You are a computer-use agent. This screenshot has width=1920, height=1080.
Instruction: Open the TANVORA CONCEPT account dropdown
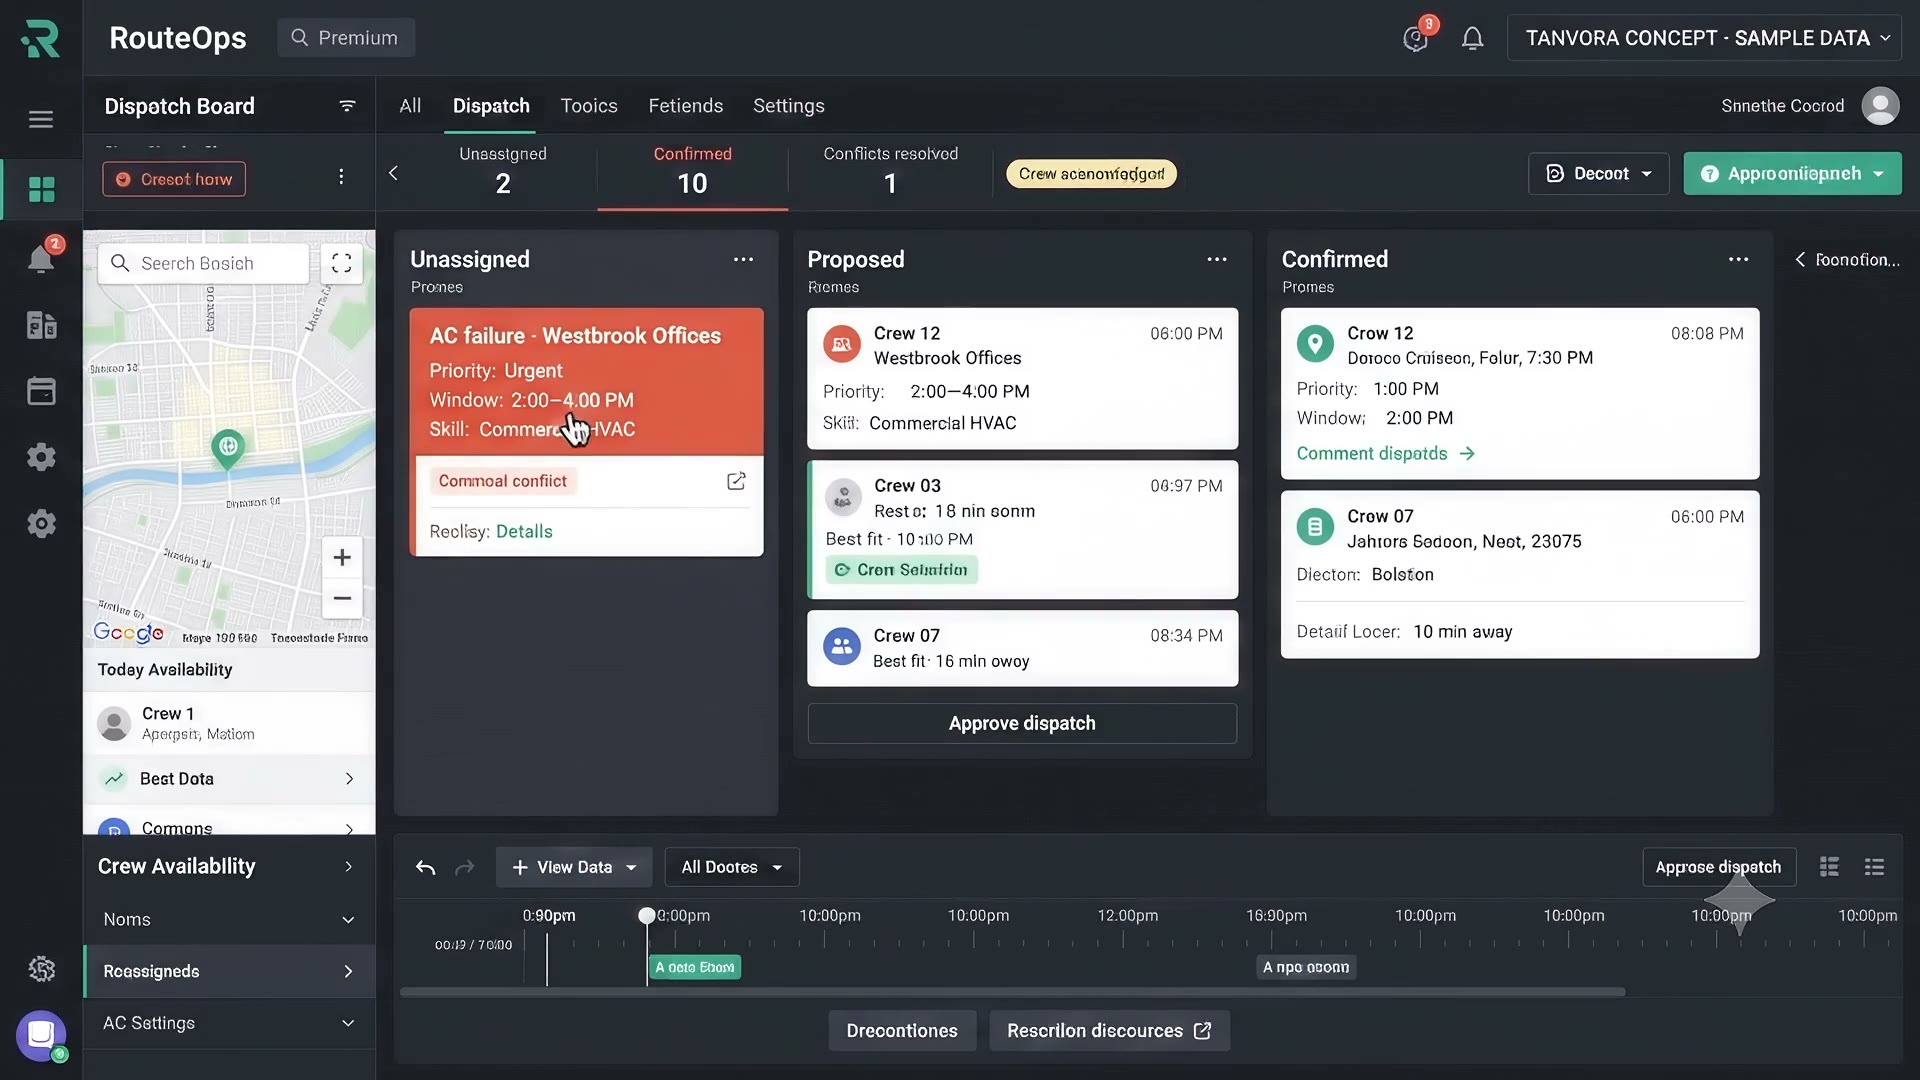1706,38
